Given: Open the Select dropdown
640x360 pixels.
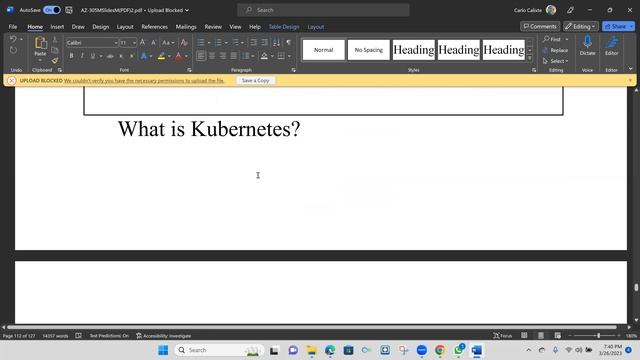Looking at the screenshot, I should pyautogui.click(x=556, y=61).
